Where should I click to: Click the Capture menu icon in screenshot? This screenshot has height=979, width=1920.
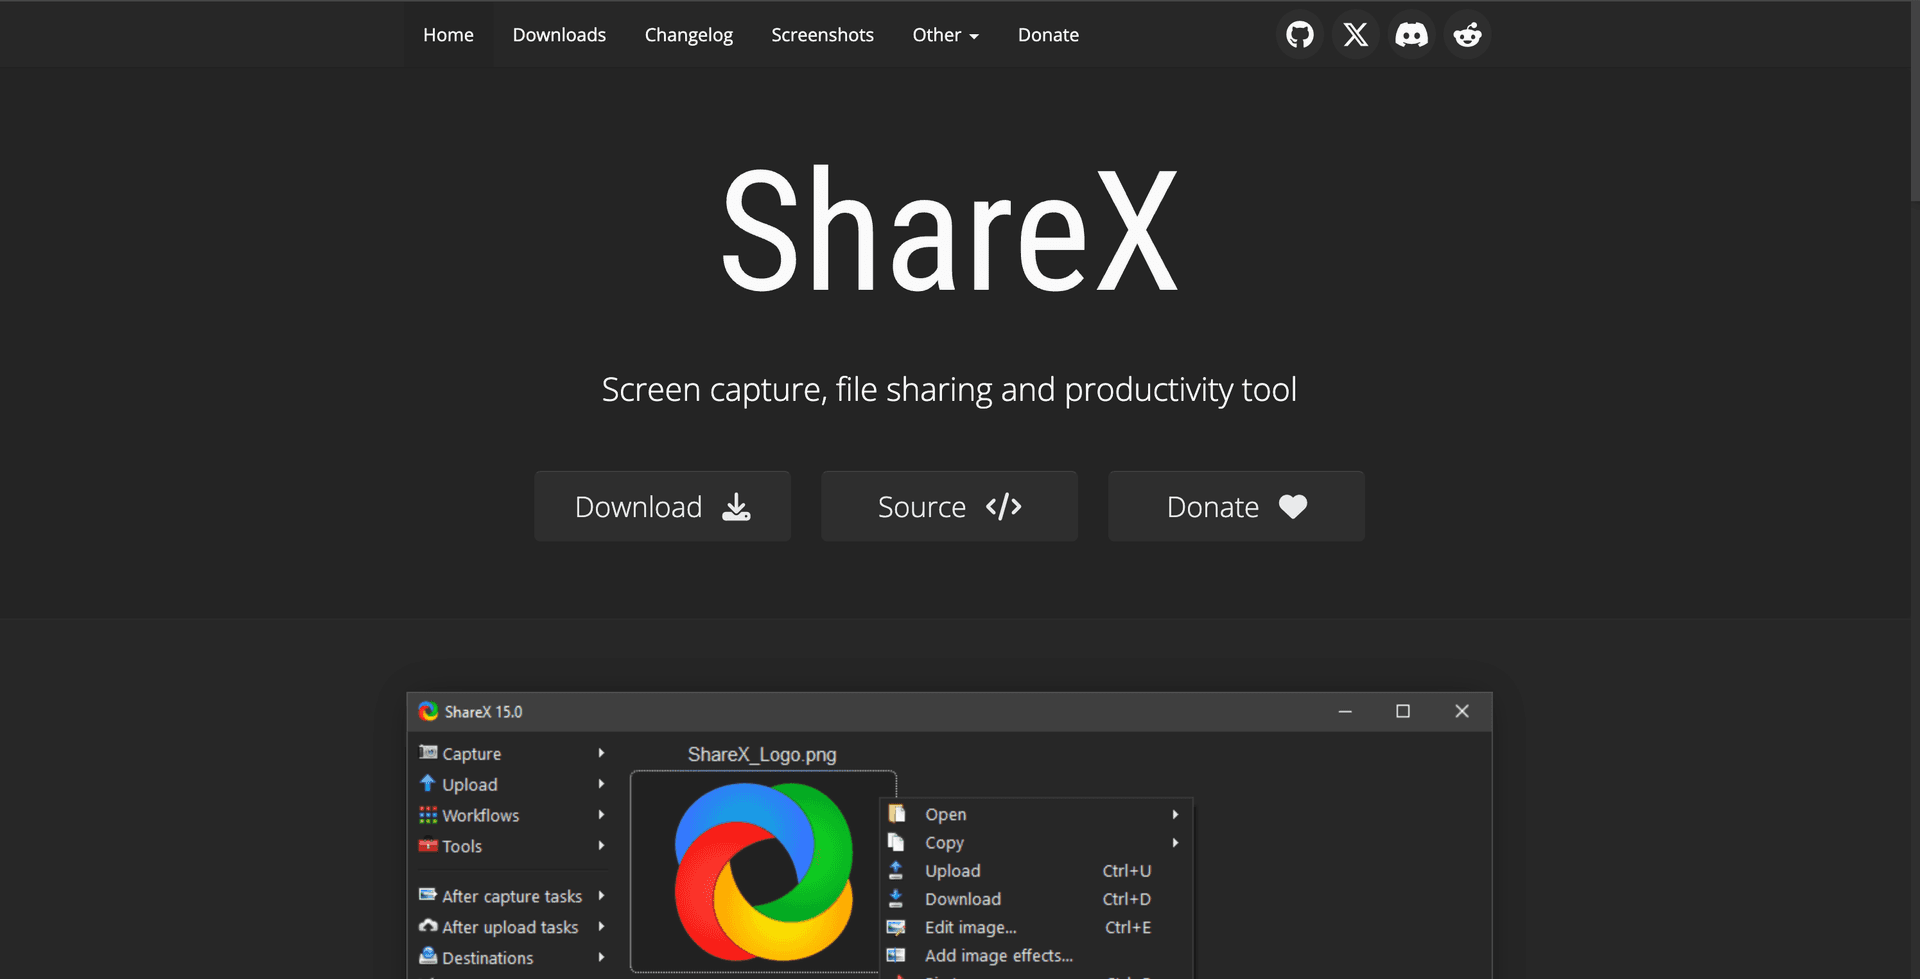[428, 753]
